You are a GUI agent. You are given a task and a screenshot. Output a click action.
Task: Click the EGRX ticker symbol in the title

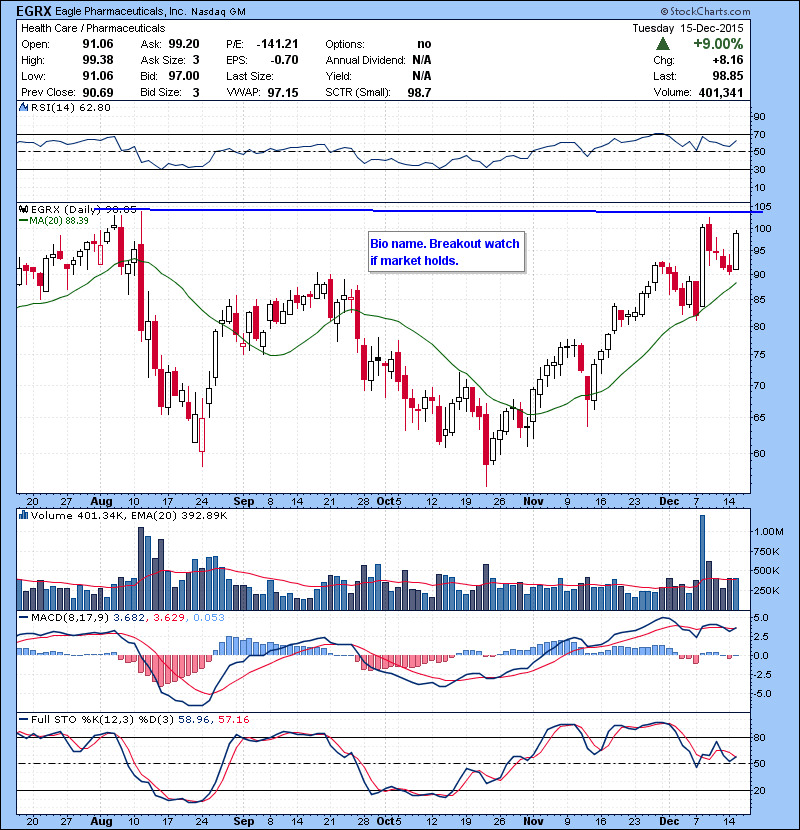34,11
